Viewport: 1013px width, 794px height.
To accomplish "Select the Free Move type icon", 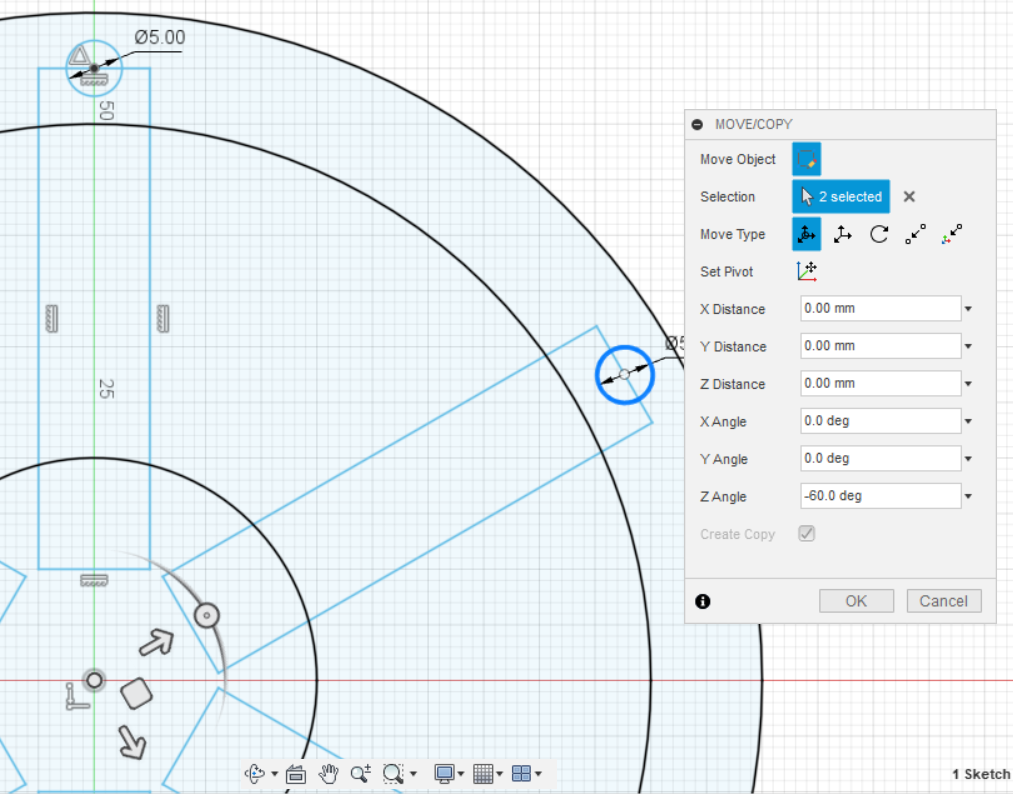I will (x=806, y=234).
